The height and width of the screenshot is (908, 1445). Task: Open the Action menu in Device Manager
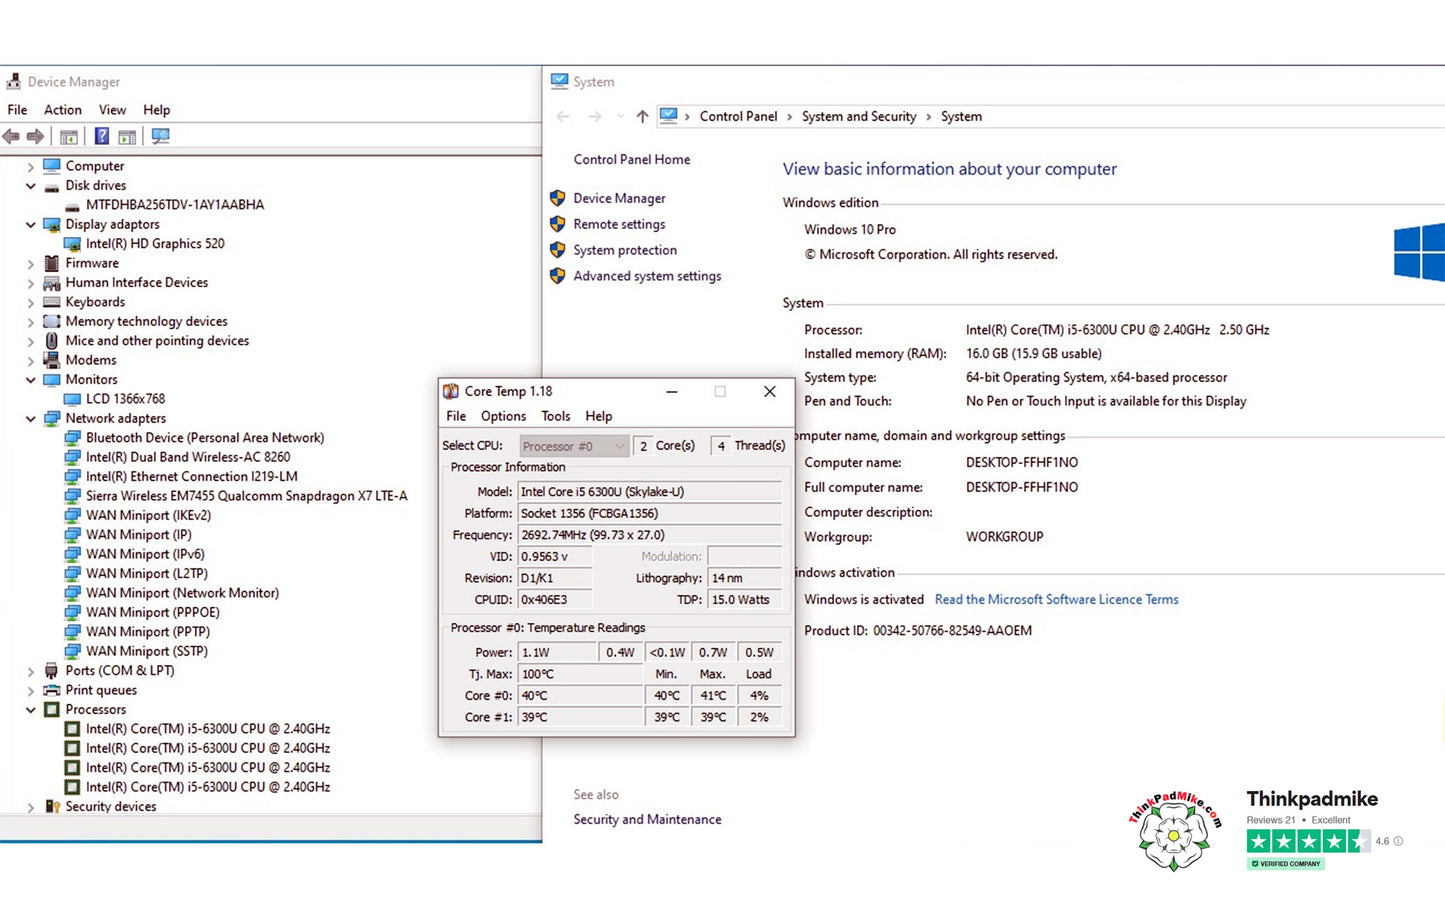63,110
